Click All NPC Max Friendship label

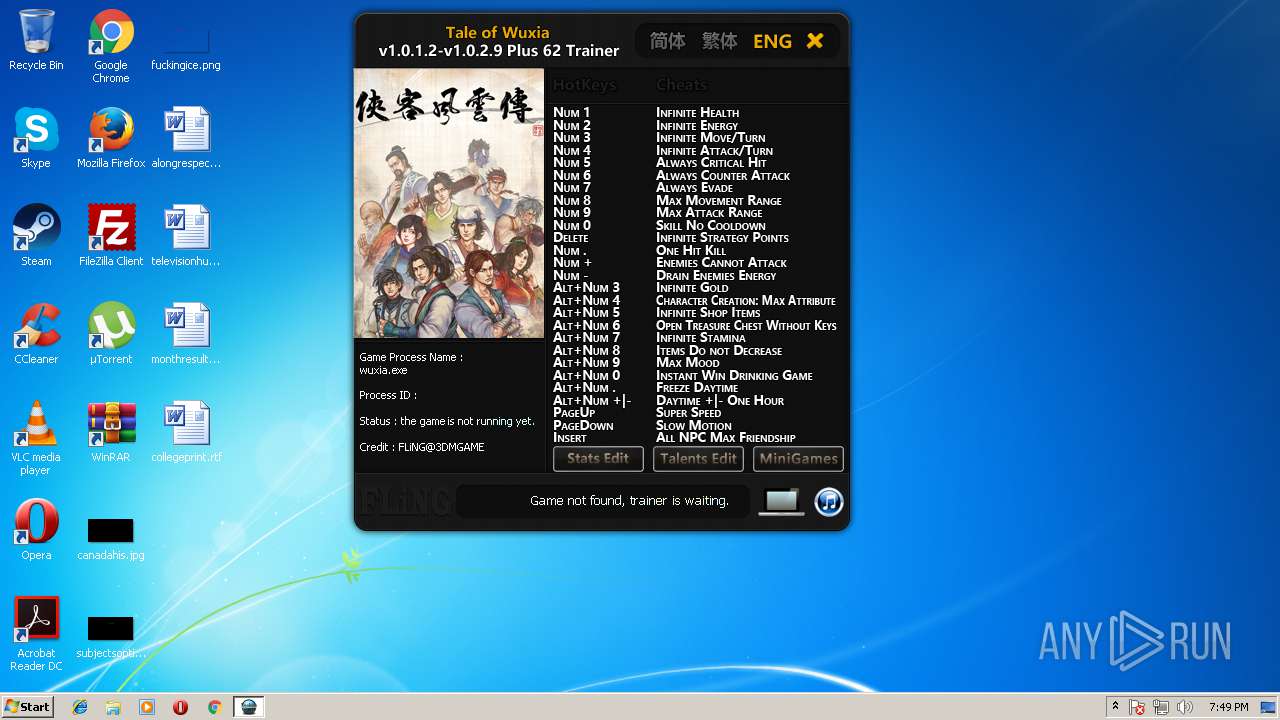point(725,438)
